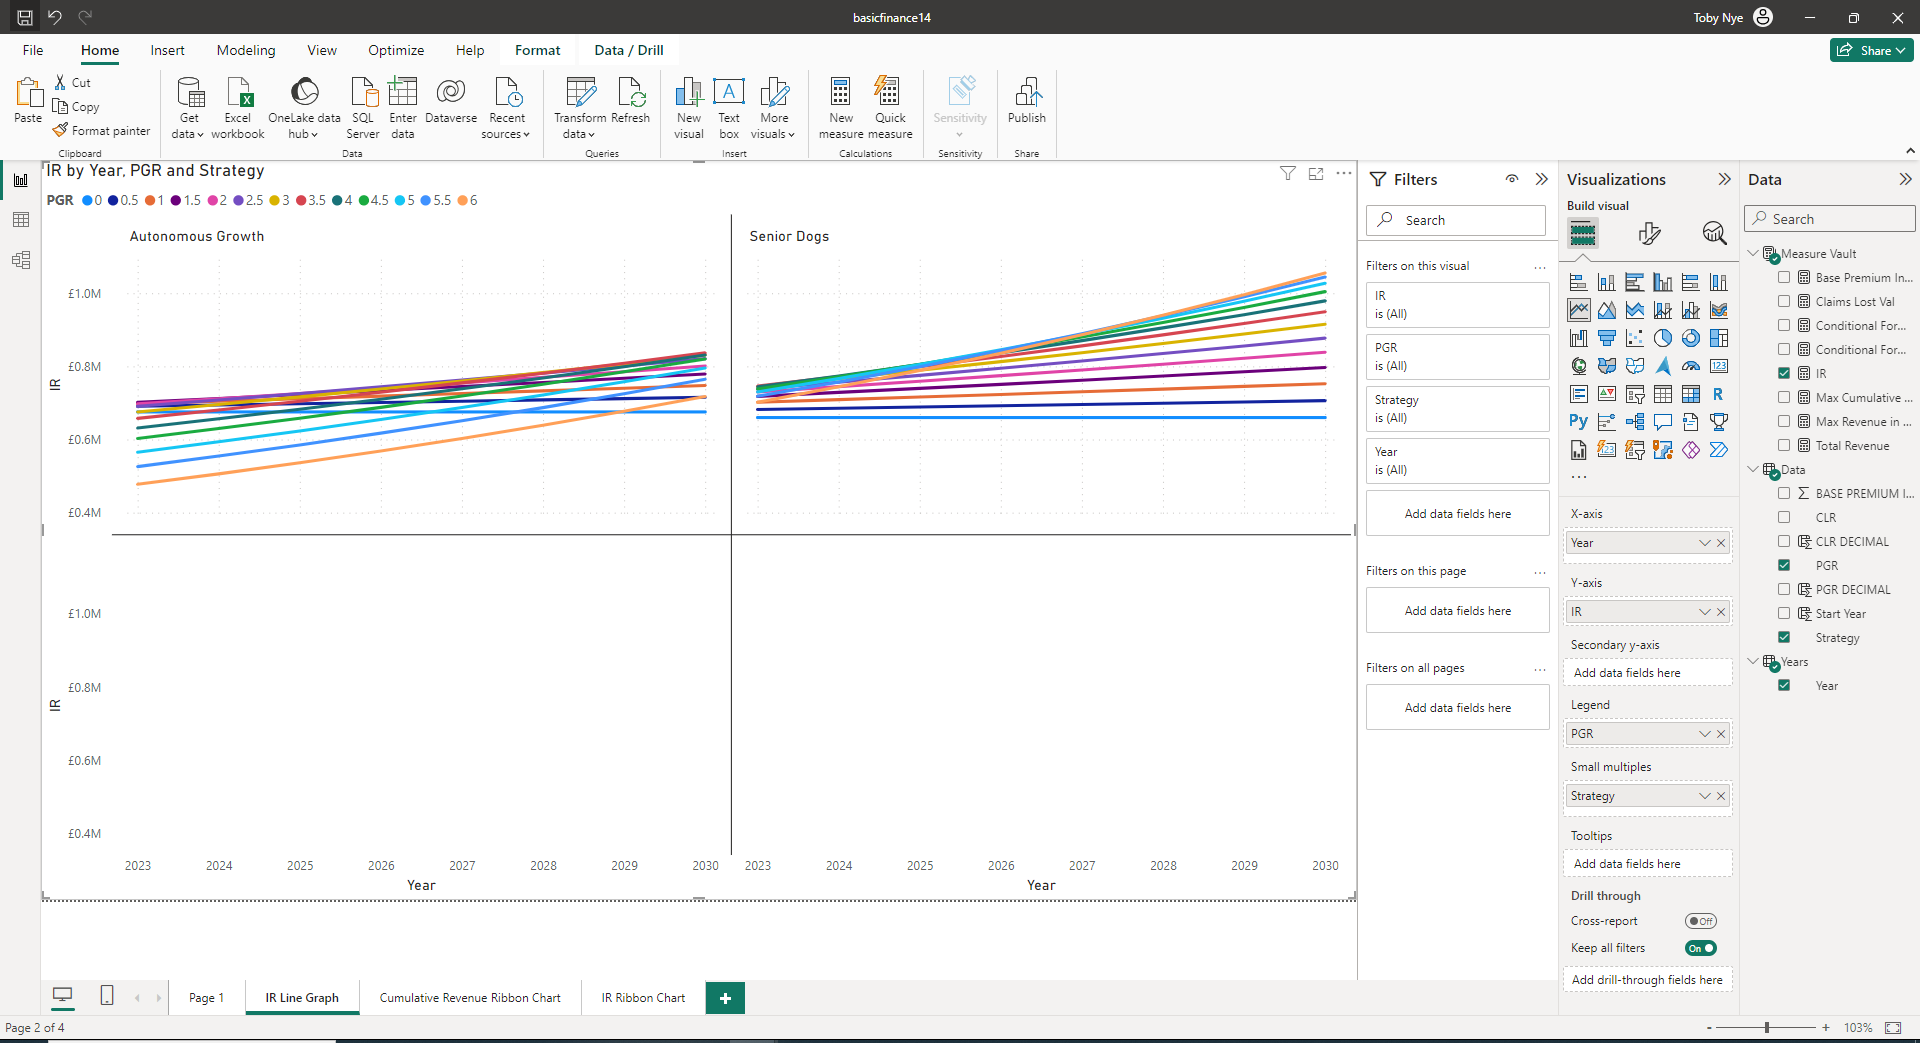This screenshot has width=1920, height=1043.
Task: Open the Analytics pane icon
Action: coord(1714,233)
